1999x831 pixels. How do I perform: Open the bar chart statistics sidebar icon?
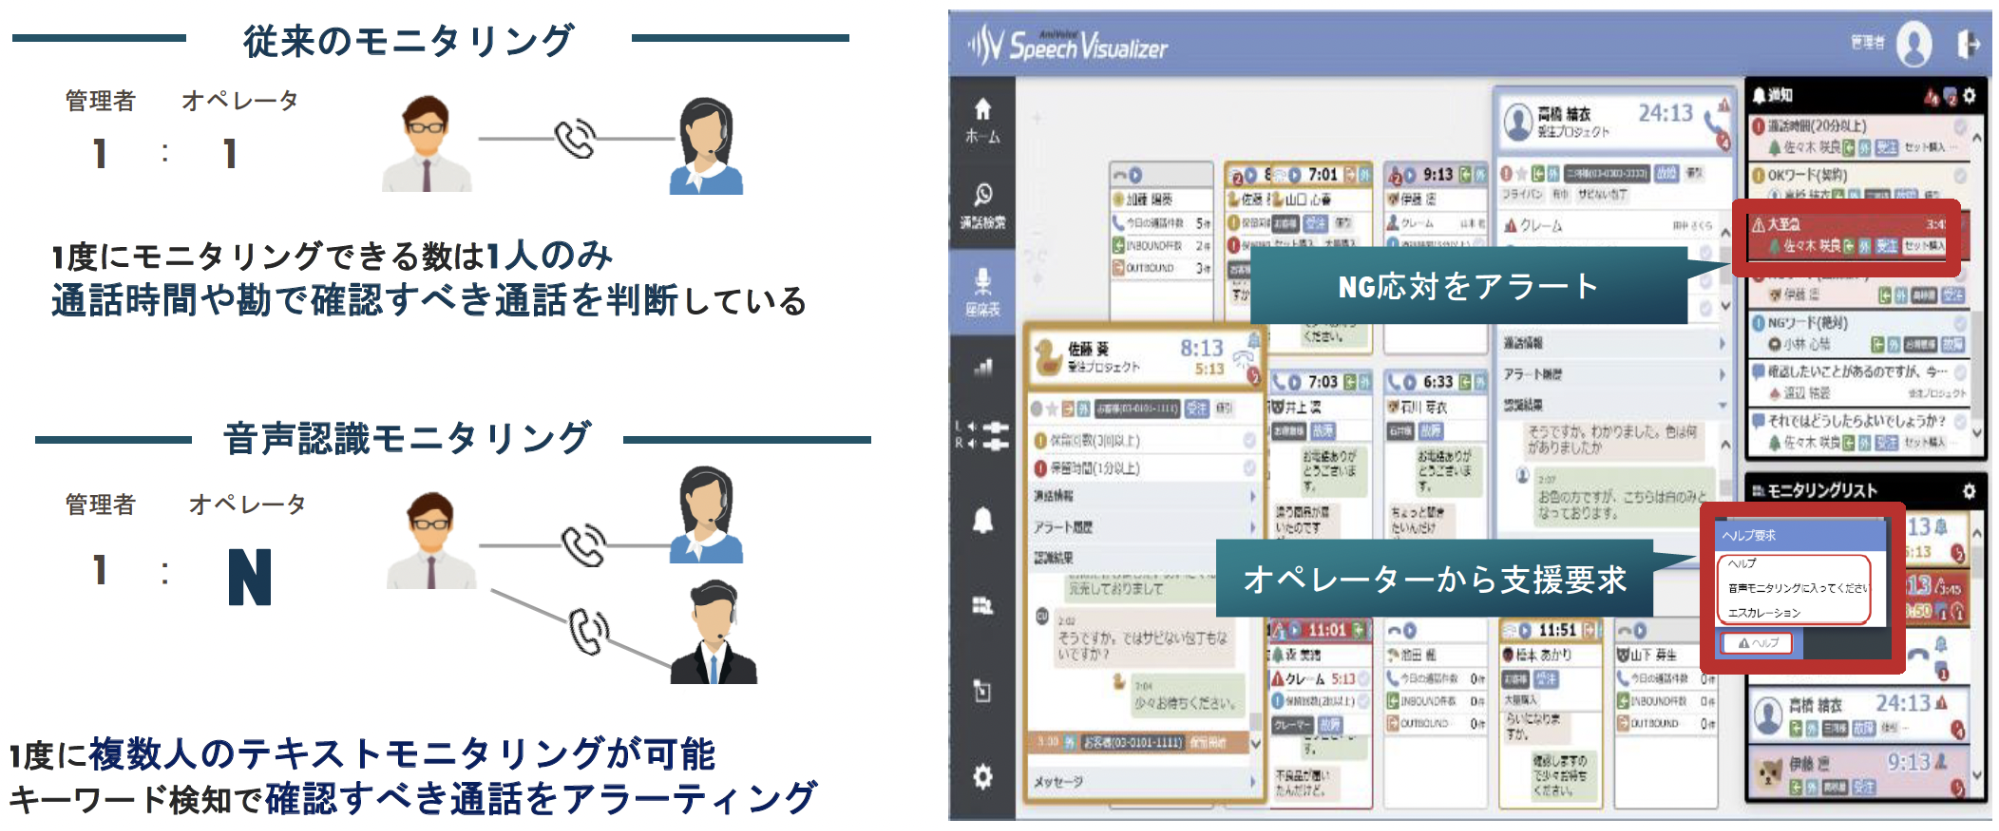983,368
